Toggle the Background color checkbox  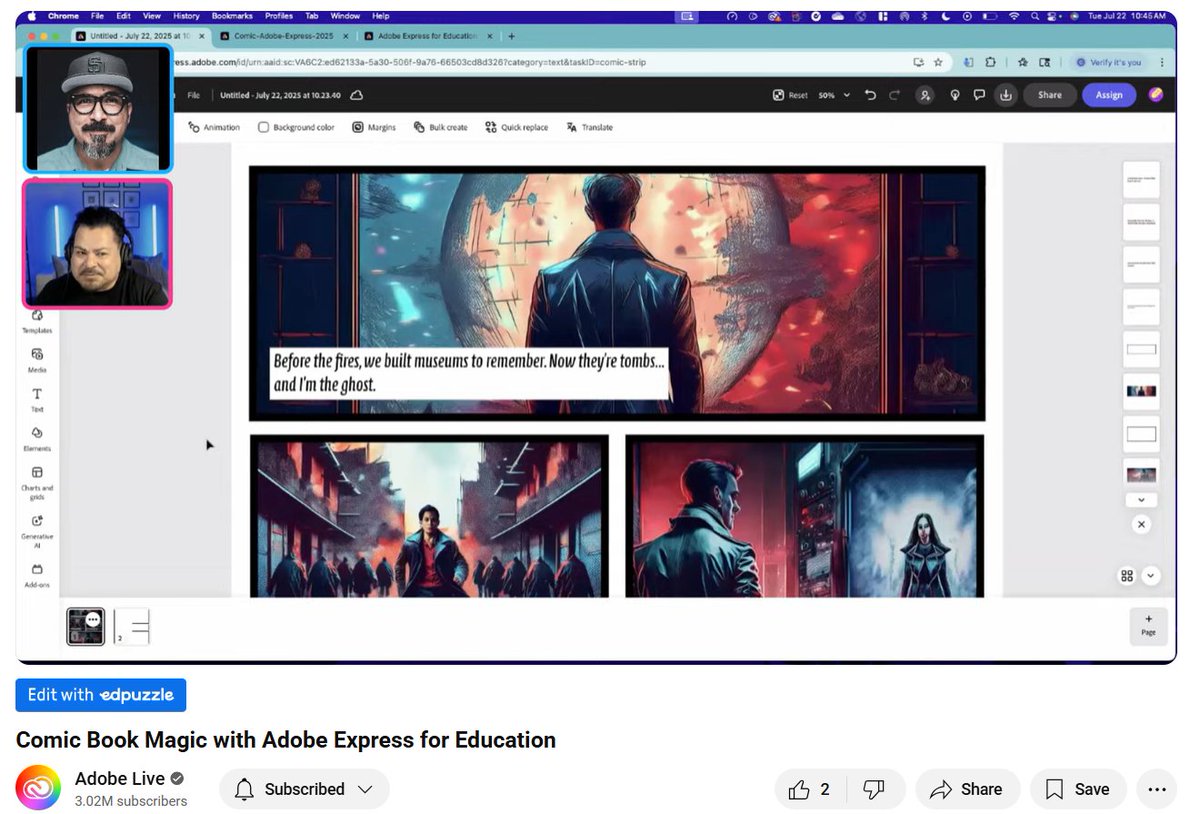pos(264,127)
